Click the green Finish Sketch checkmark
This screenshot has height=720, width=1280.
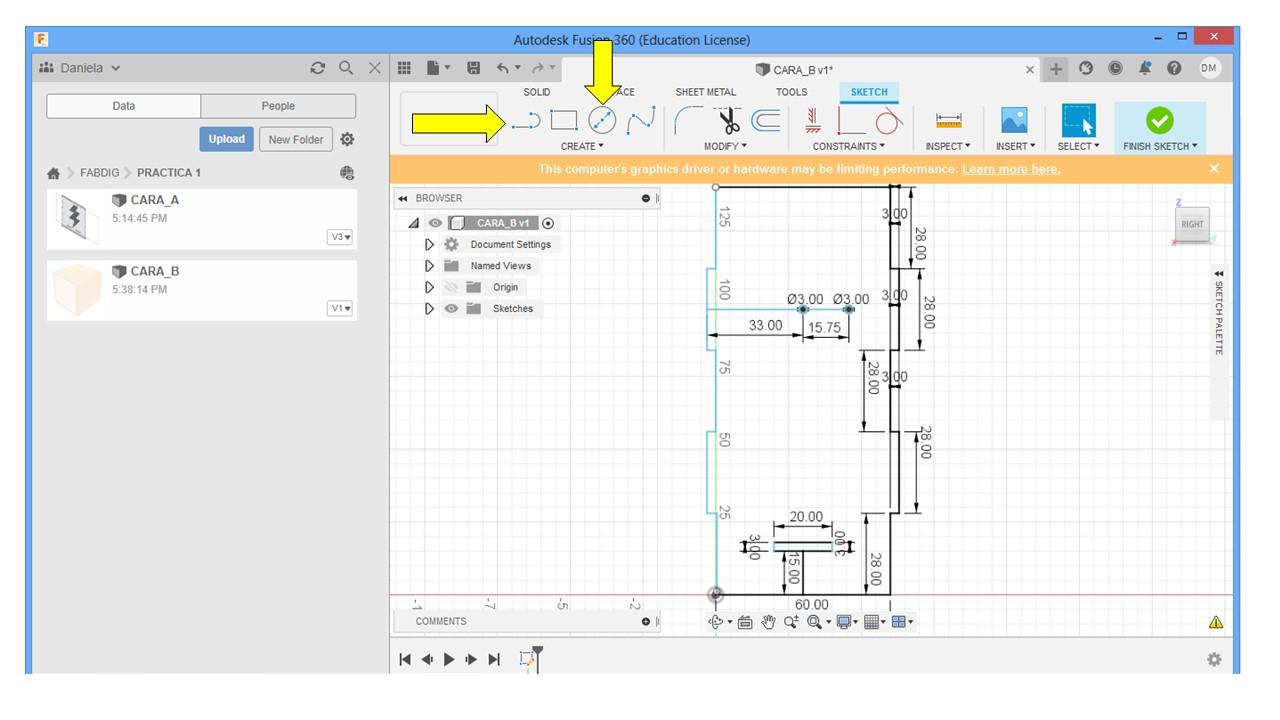[x=1159, y=120]
